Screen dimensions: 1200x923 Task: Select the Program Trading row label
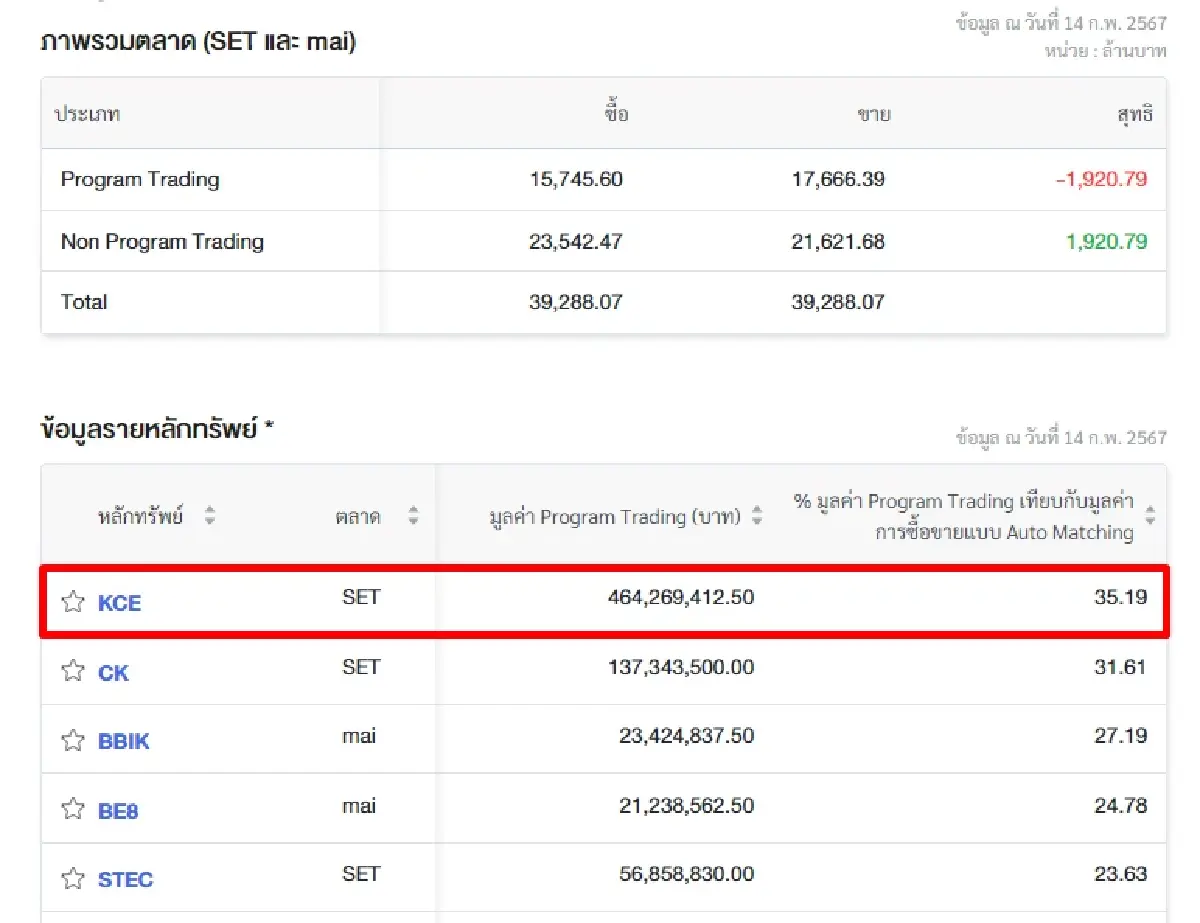pyautogui.click(x=140, y=180)
